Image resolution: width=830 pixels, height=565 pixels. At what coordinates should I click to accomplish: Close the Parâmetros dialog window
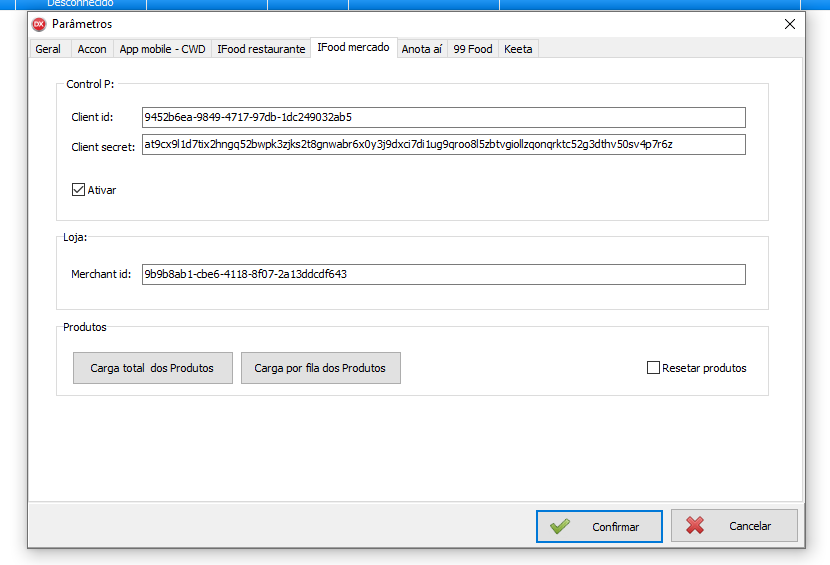[790, 24]
